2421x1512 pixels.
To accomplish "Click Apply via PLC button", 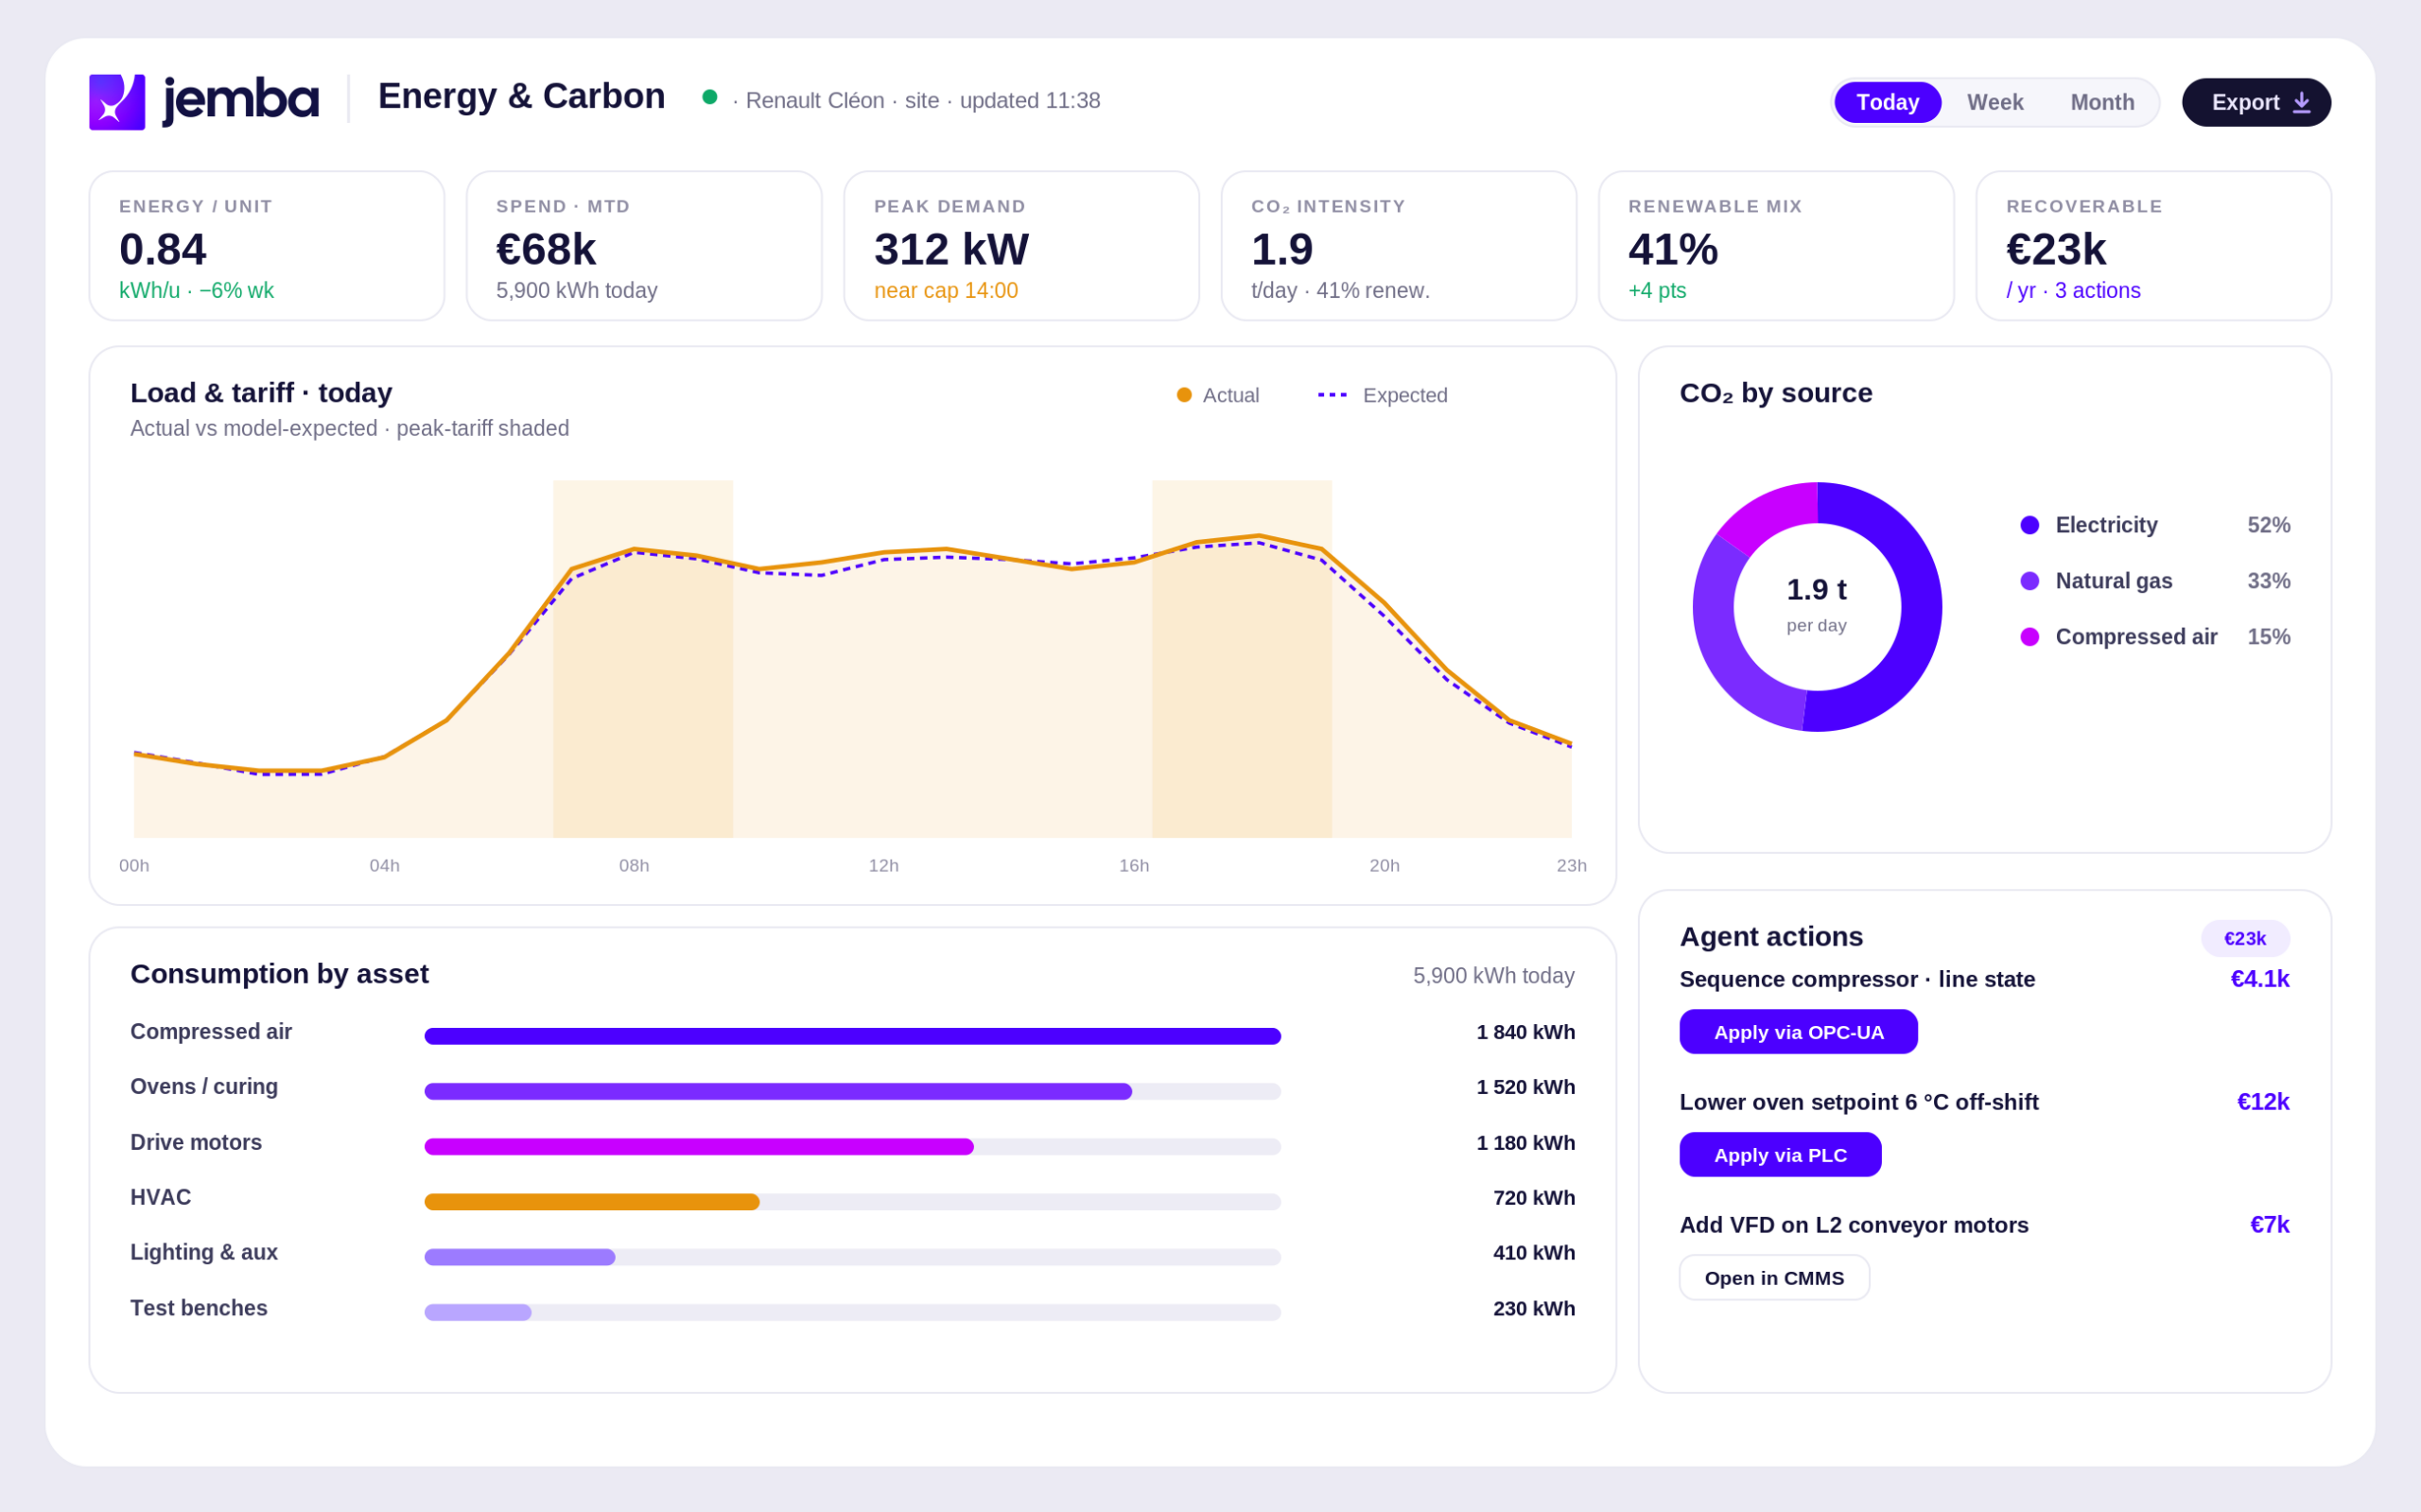I will (1780, 1155).
